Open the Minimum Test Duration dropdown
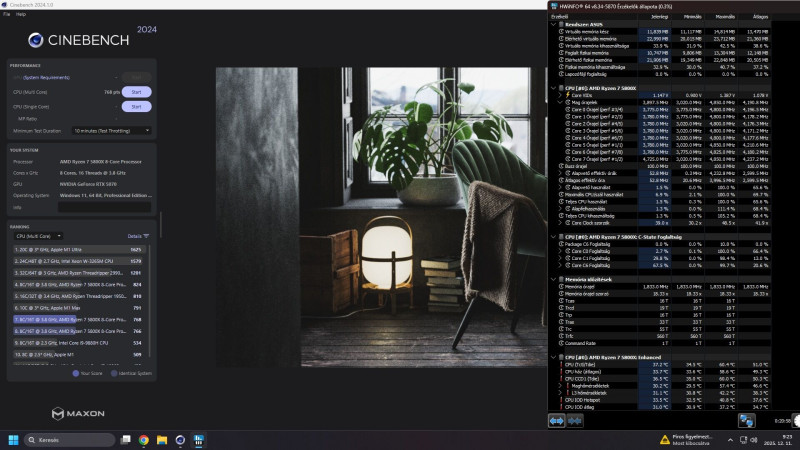The image size is (800, 450). [112, 131]
